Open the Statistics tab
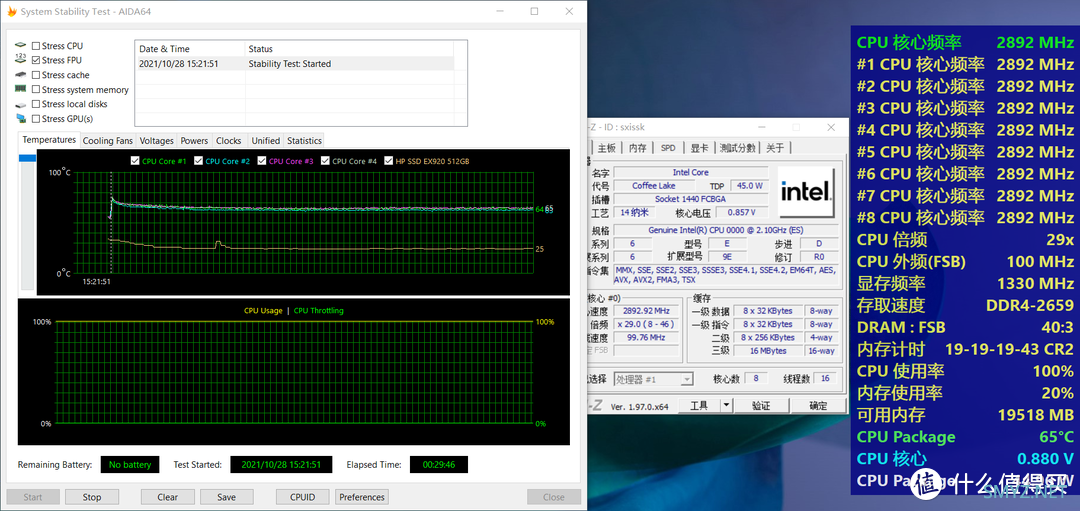 tap(304, 140)
